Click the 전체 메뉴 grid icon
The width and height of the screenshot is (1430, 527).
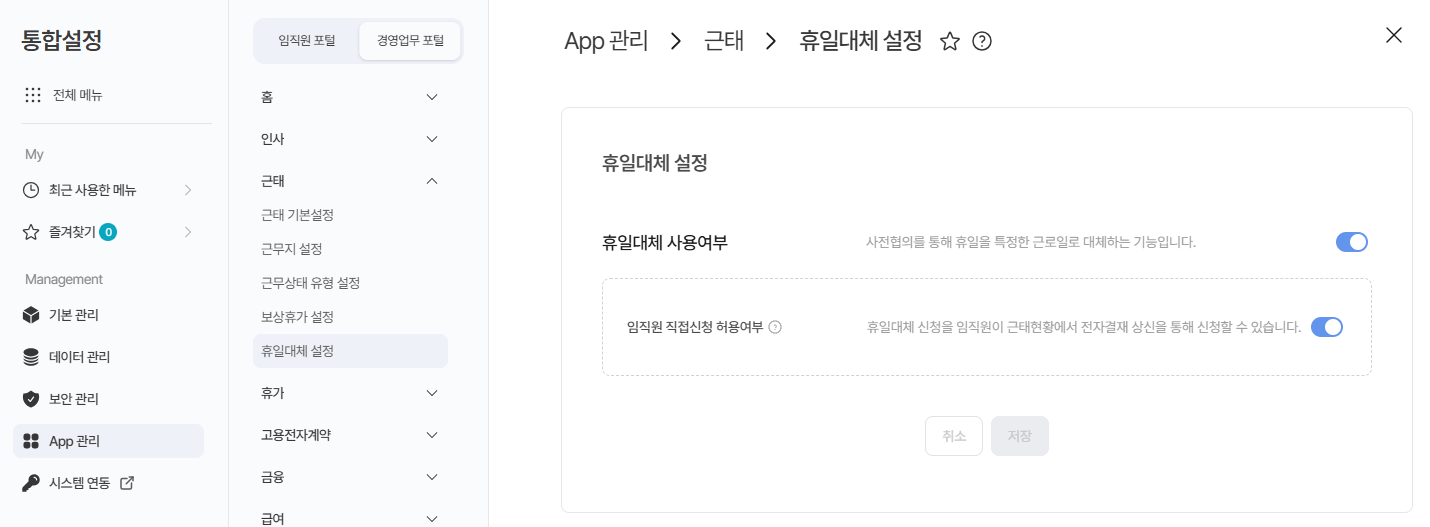coord(33,95)
